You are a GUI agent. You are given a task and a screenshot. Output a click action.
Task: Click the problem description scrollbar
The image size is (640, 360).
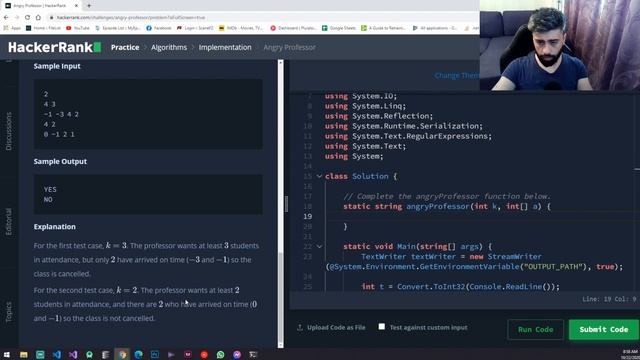coord(280,300)
